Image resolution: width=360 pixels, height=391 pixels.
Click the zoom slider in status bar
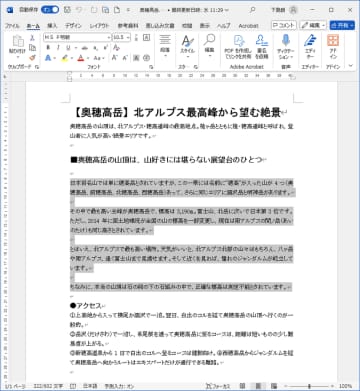tap(310, 386)
